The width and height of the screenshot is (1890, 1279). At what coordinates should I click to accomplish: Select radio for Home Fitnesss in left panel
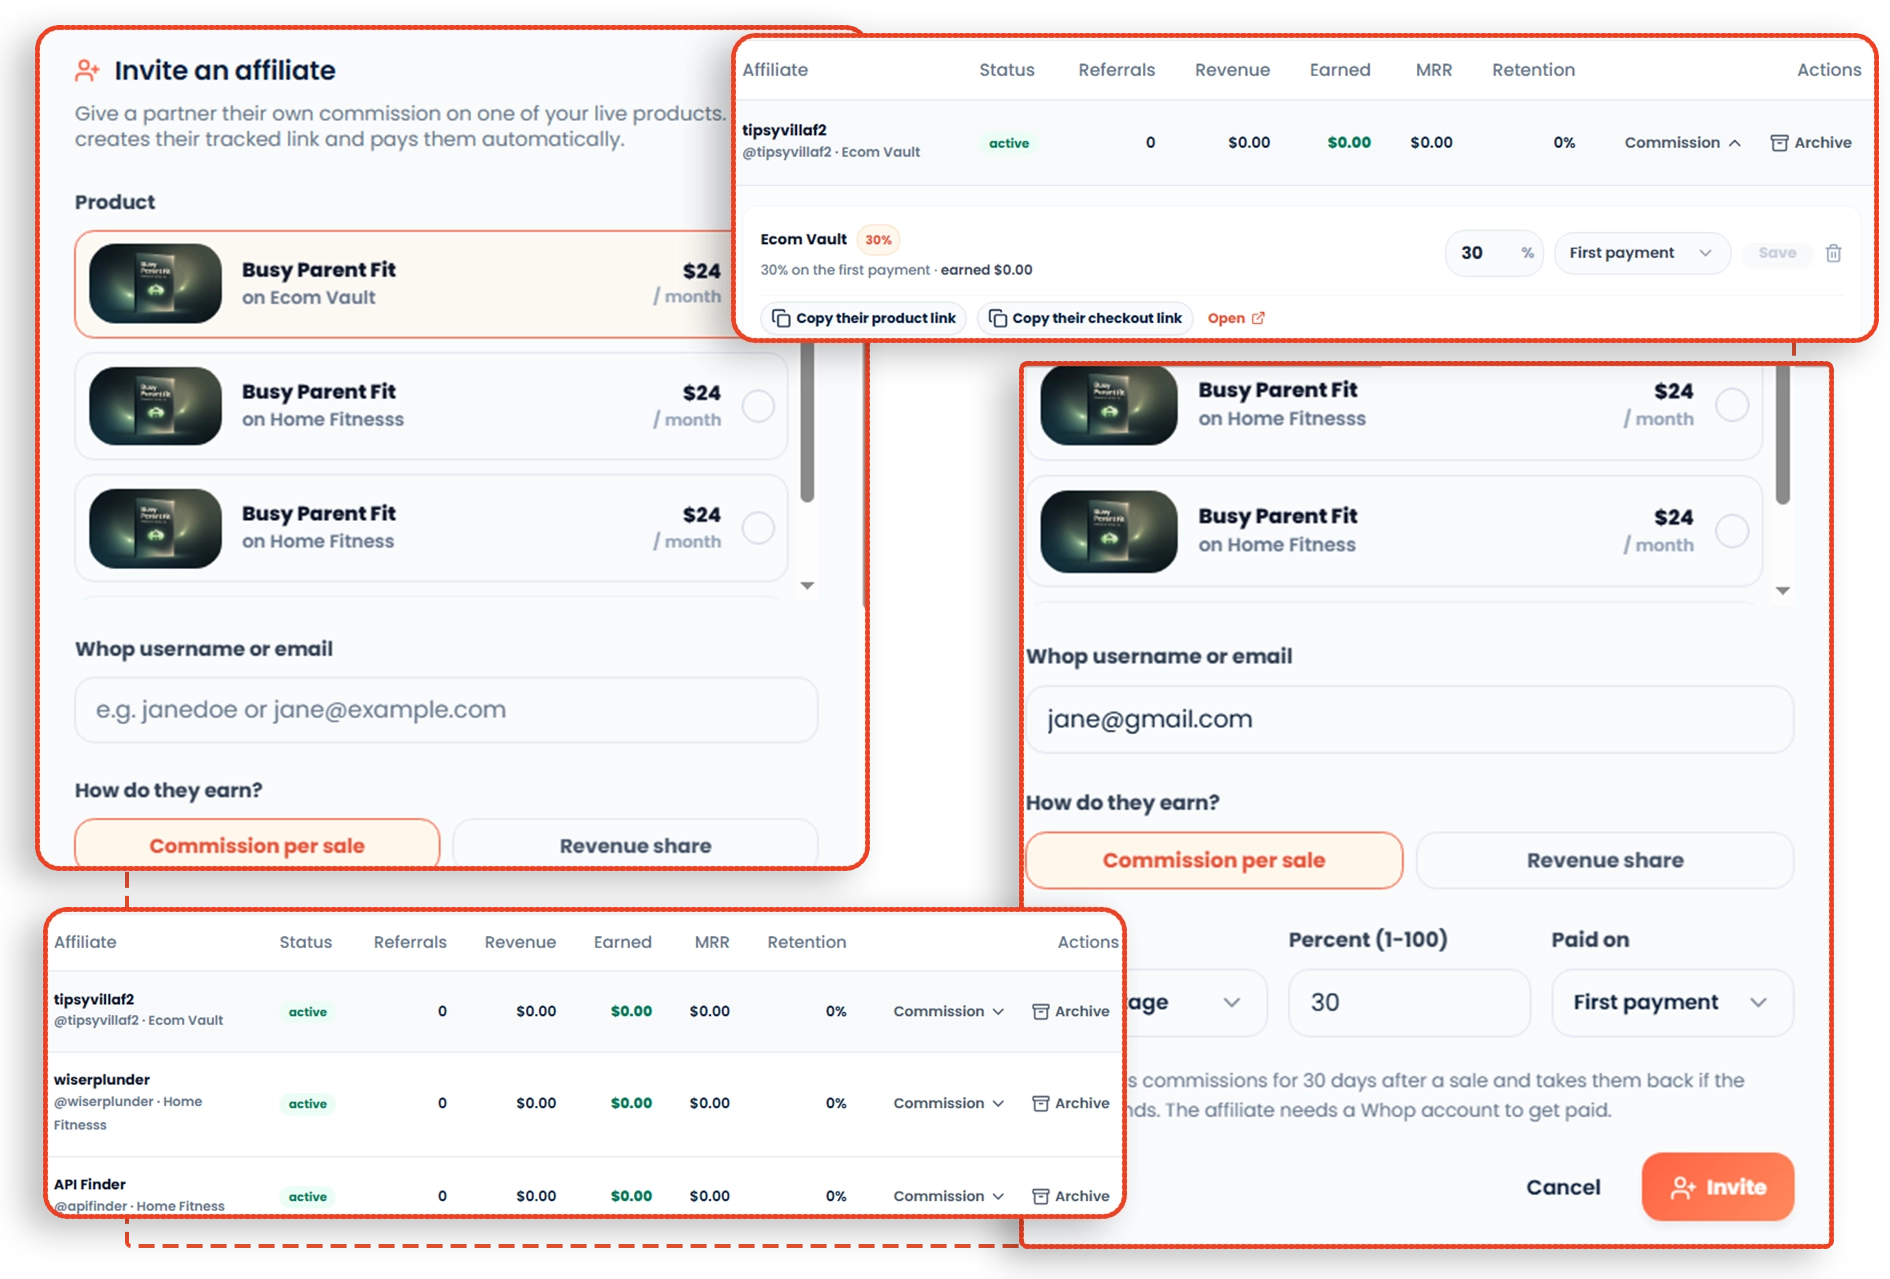pos(758,406)
